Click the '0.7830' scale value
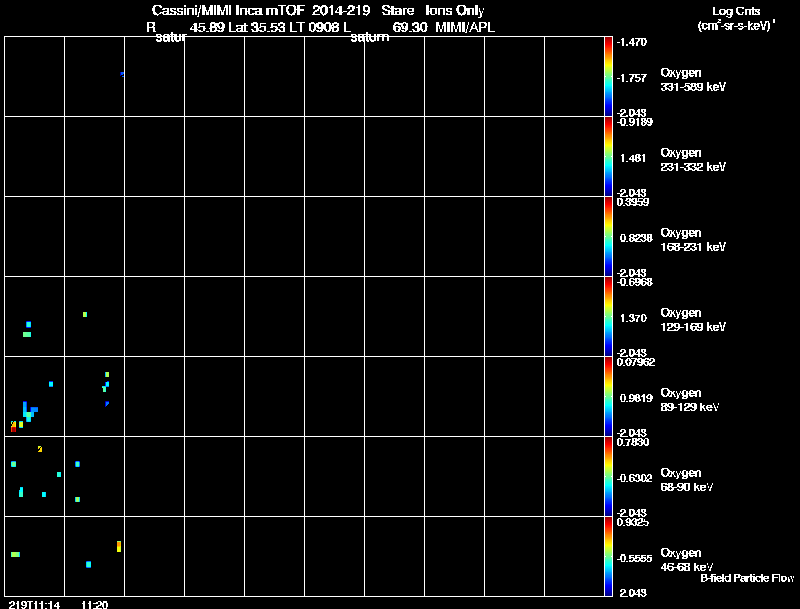The image size is (800, 609). (x=633, y=442)
